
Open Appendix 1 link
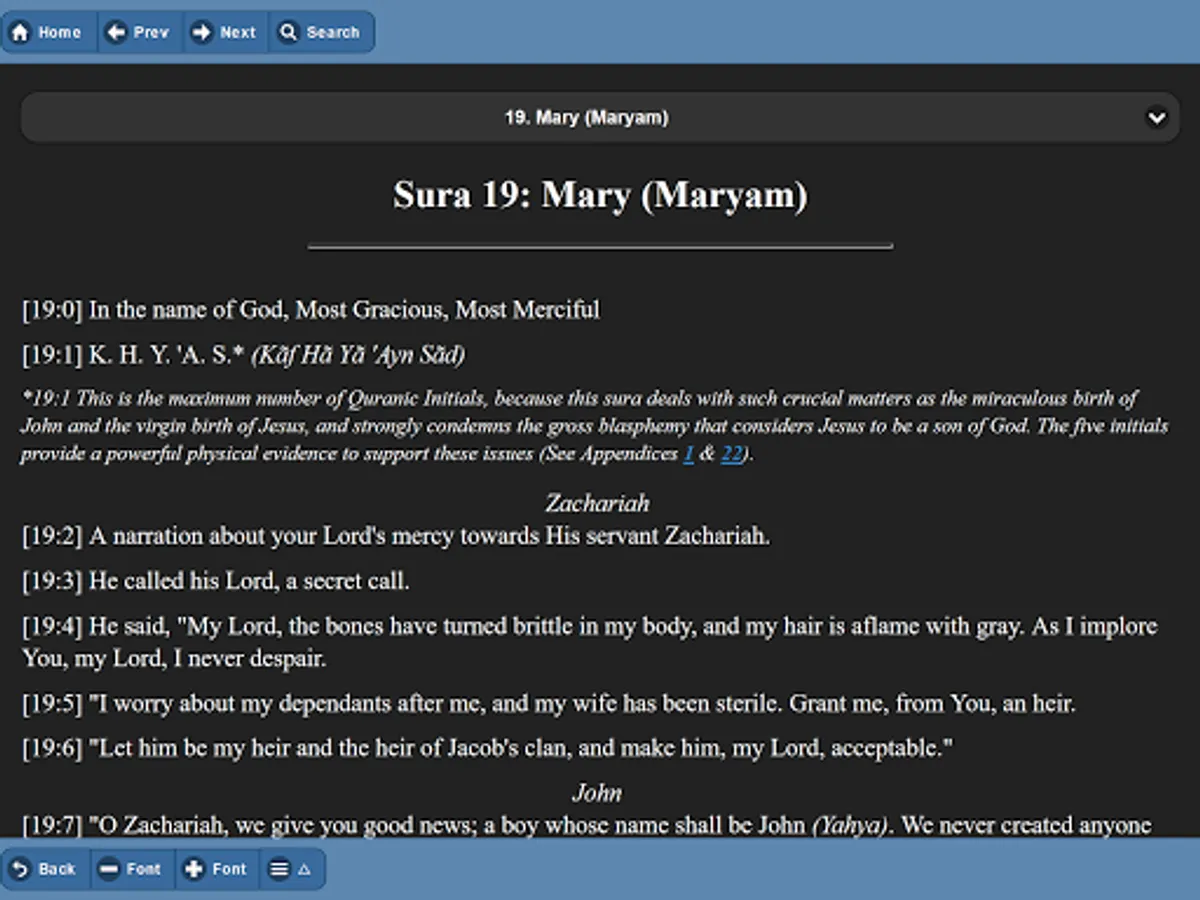[688, 454]
